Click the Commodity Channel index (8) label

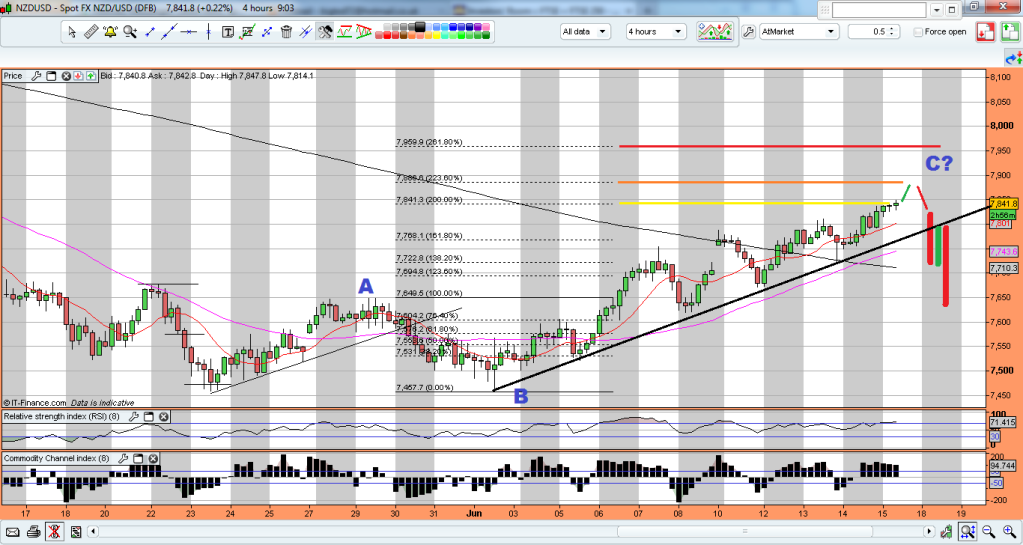[57, 459]
